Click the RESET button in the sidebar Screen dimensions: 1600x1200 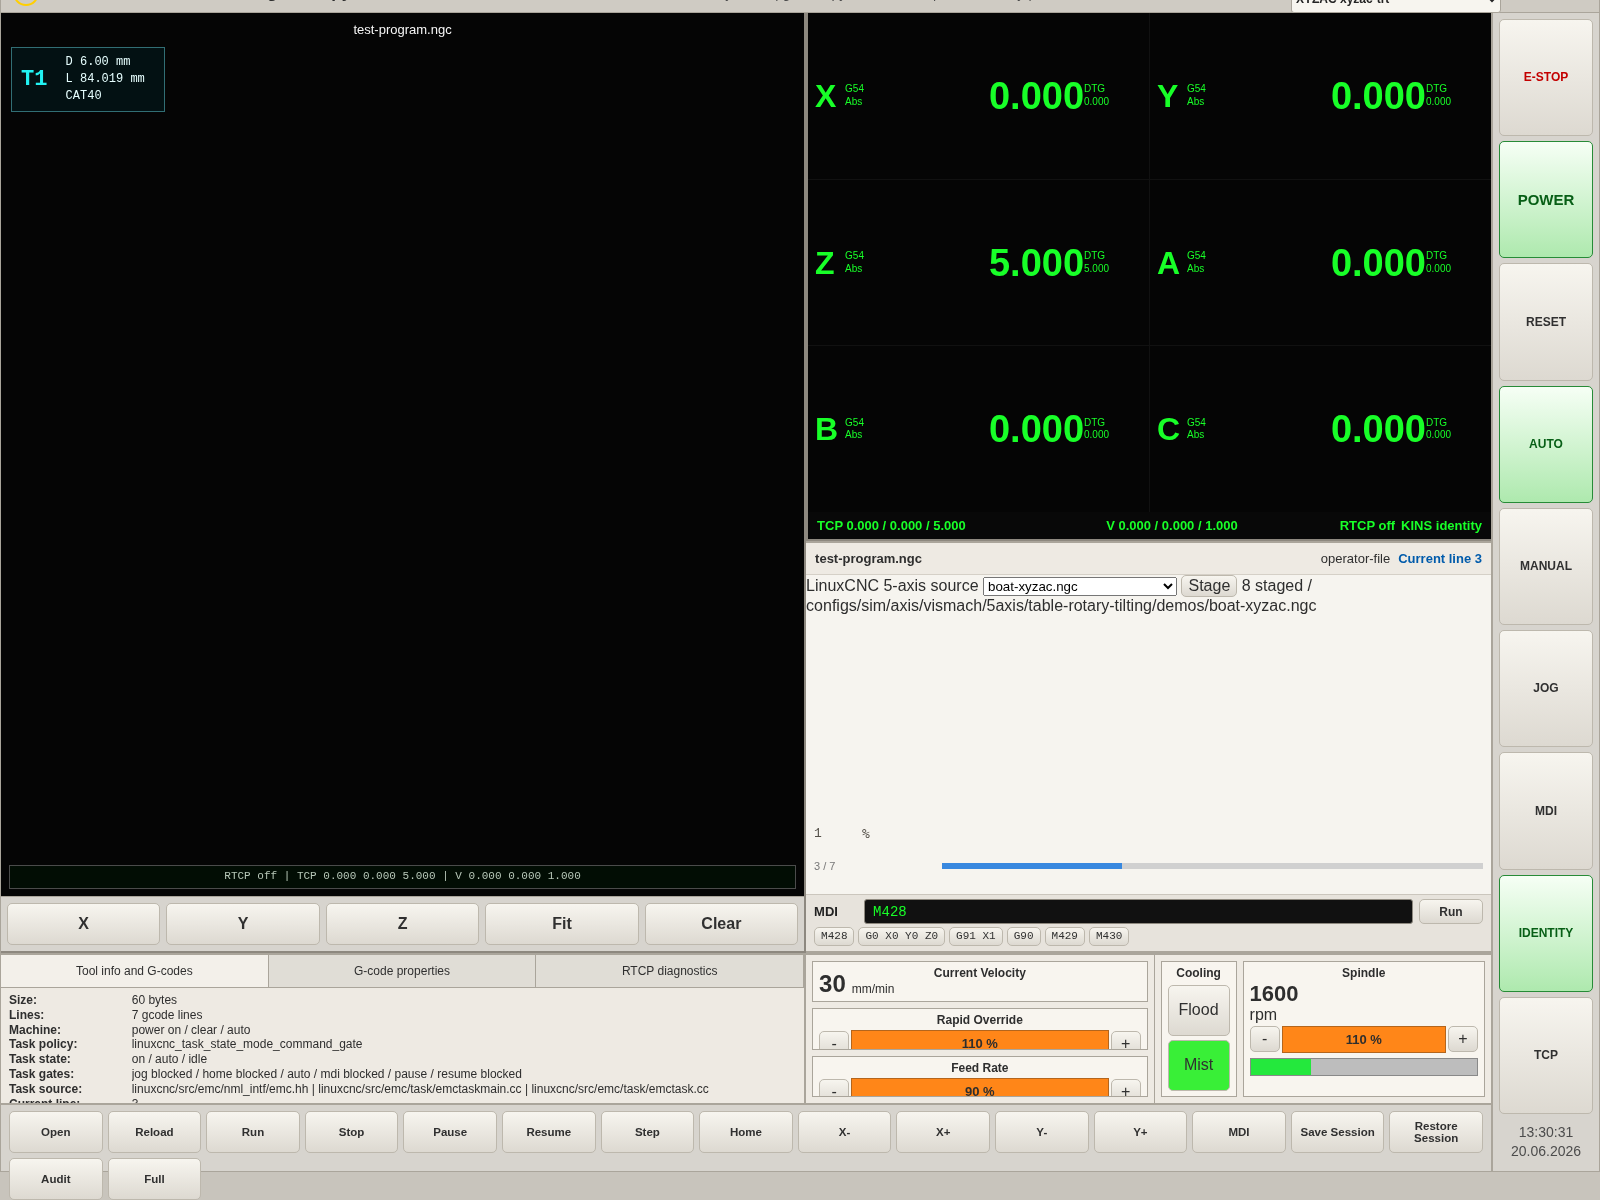tap(1545, 322)
